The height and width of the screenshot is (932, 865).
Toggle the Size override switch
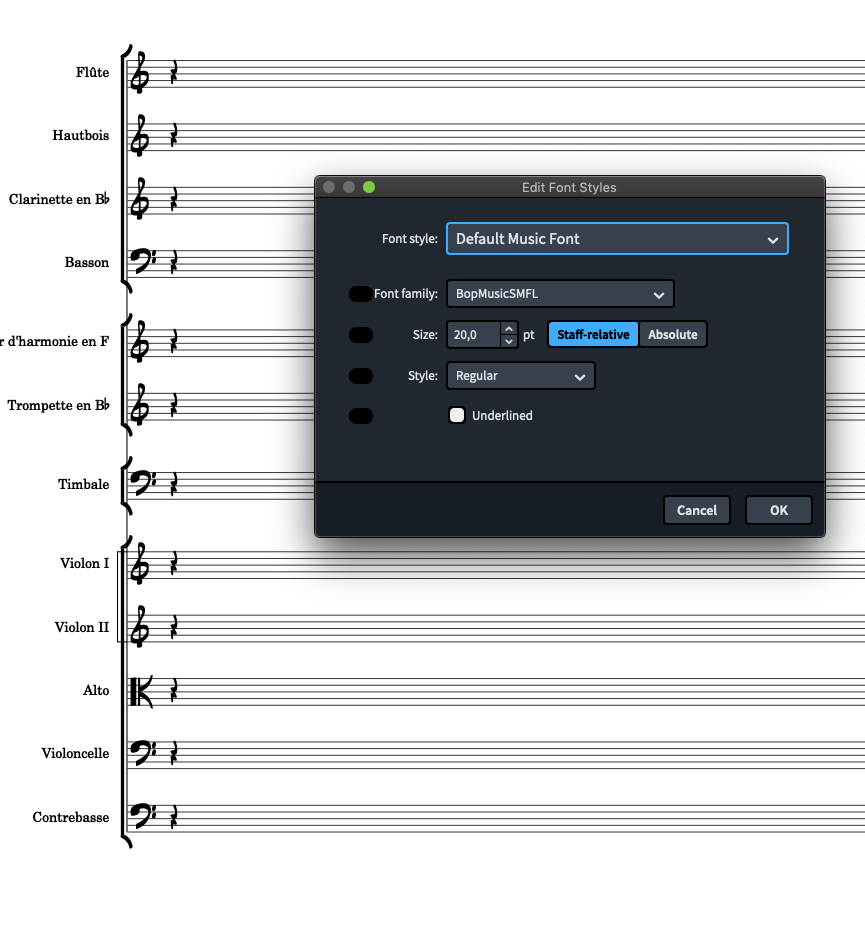pos(361,335)
